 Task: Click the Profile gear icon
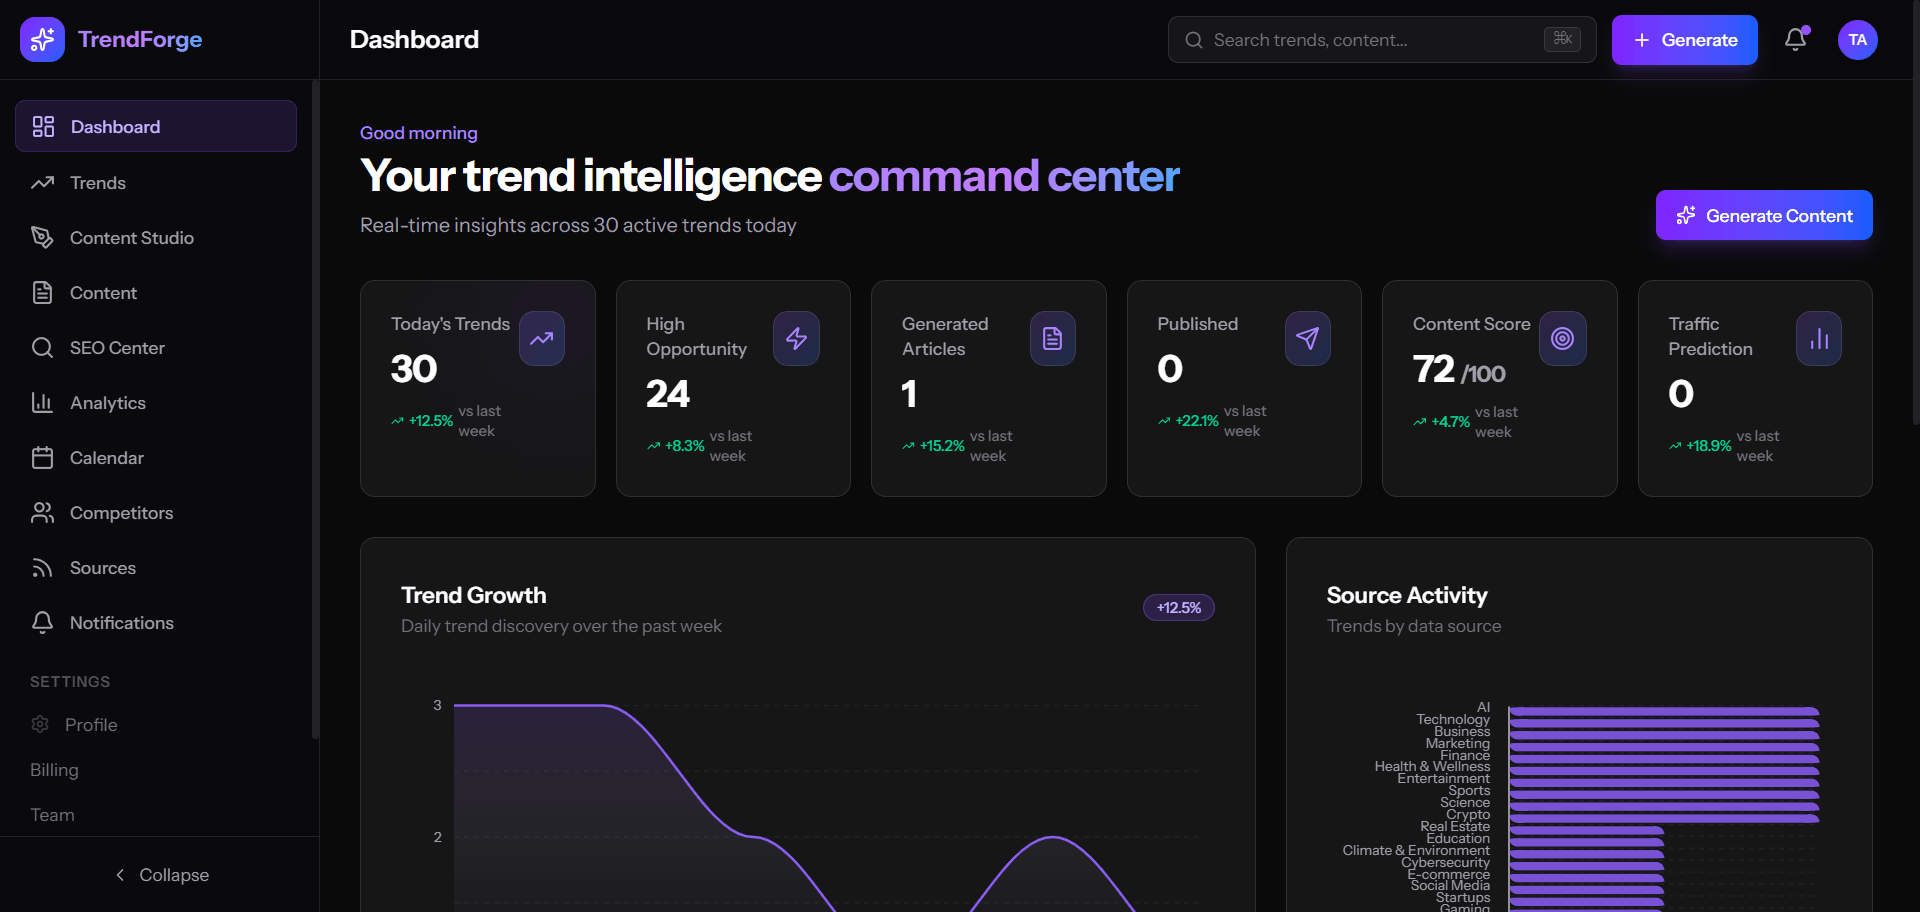[40, 724]
